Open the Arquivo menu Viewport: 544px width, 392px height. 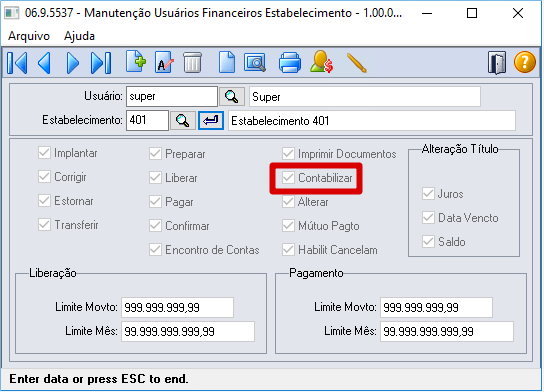point(29,36)
